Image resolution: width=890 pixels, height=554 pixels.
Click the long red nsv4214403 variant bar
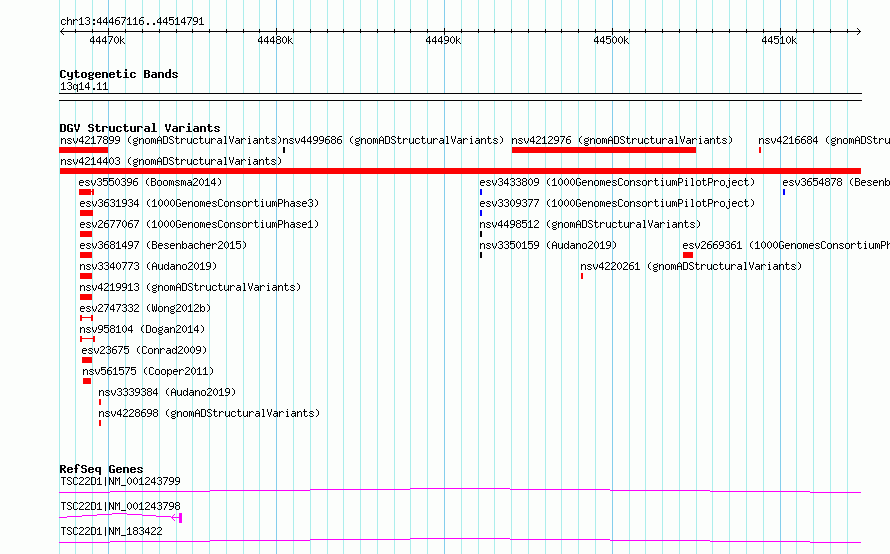pyautogui.click(x=460, y=171)
